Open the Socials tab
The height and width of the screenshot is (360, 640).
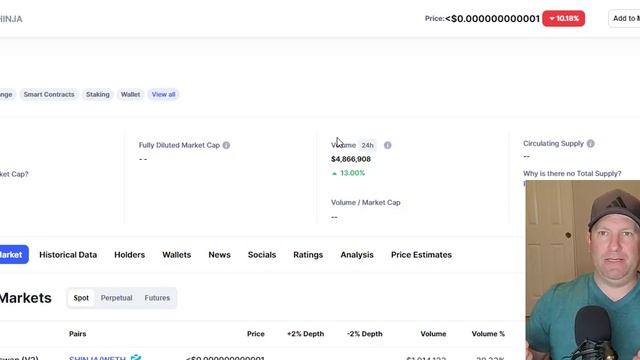click(x=262, y=255)
